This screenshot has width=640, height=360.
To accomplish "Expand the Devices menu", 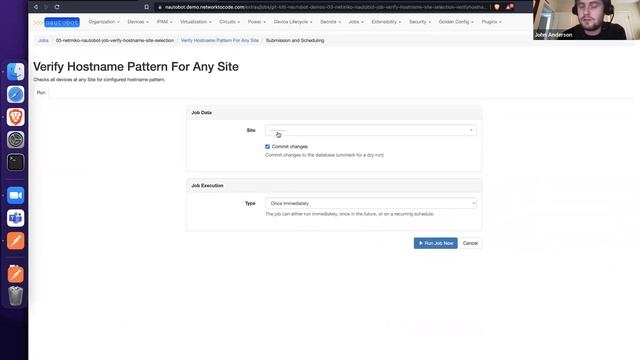I will point(138,22).
